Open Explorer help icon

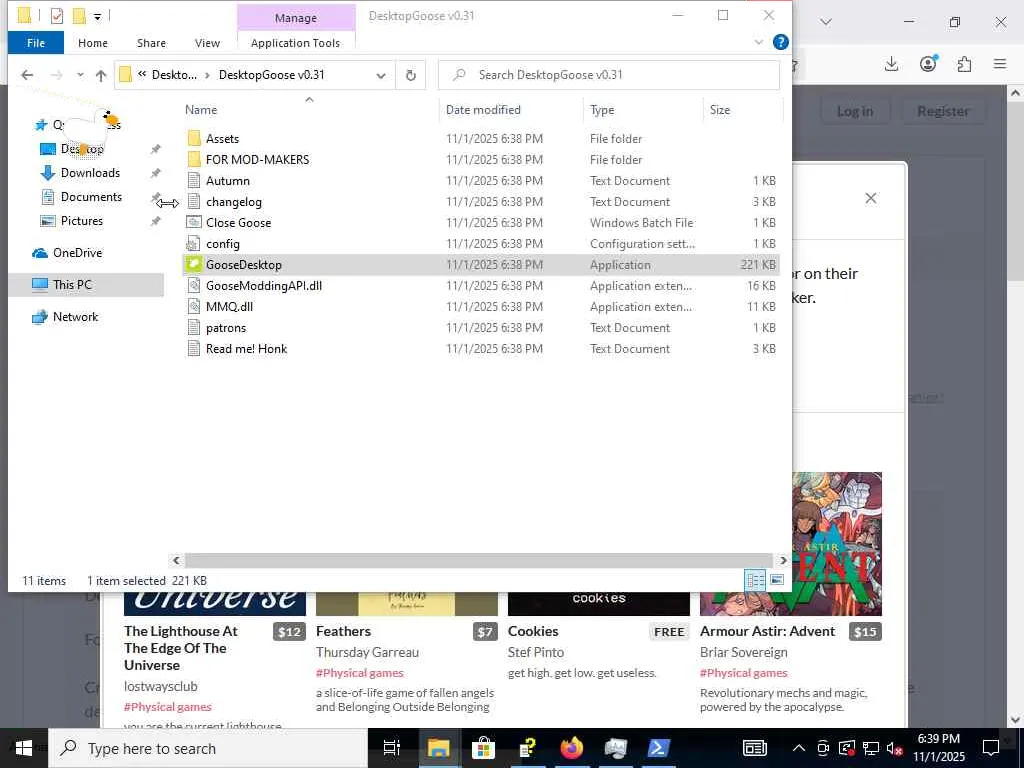[x=780, y=42]
